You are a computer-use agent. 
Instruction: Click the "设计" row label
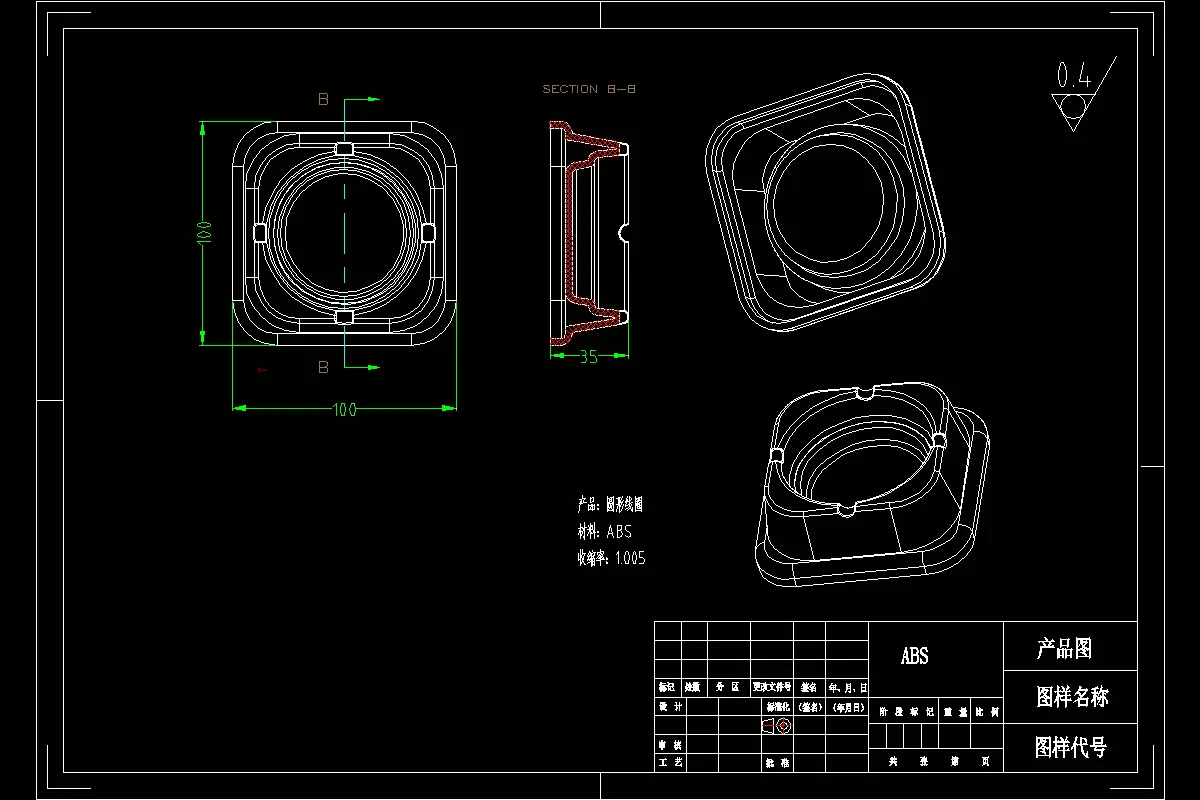coord(670,707)
